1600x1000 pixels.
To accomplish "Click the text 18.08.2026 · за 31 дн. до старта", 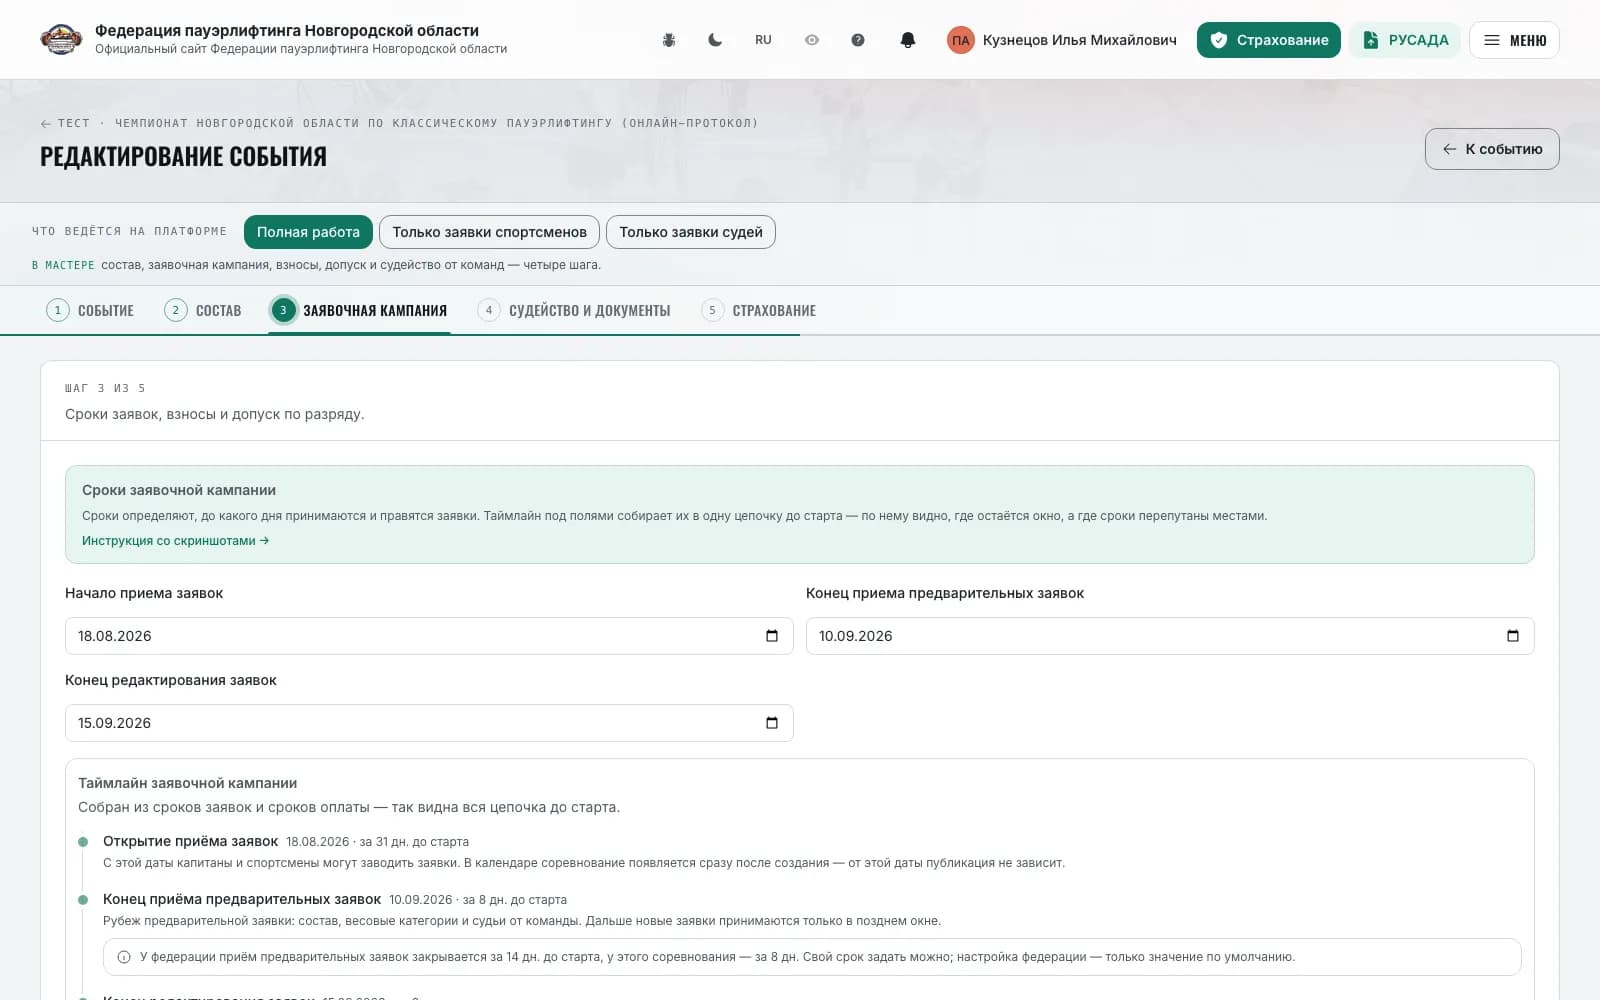I will 377,842.
